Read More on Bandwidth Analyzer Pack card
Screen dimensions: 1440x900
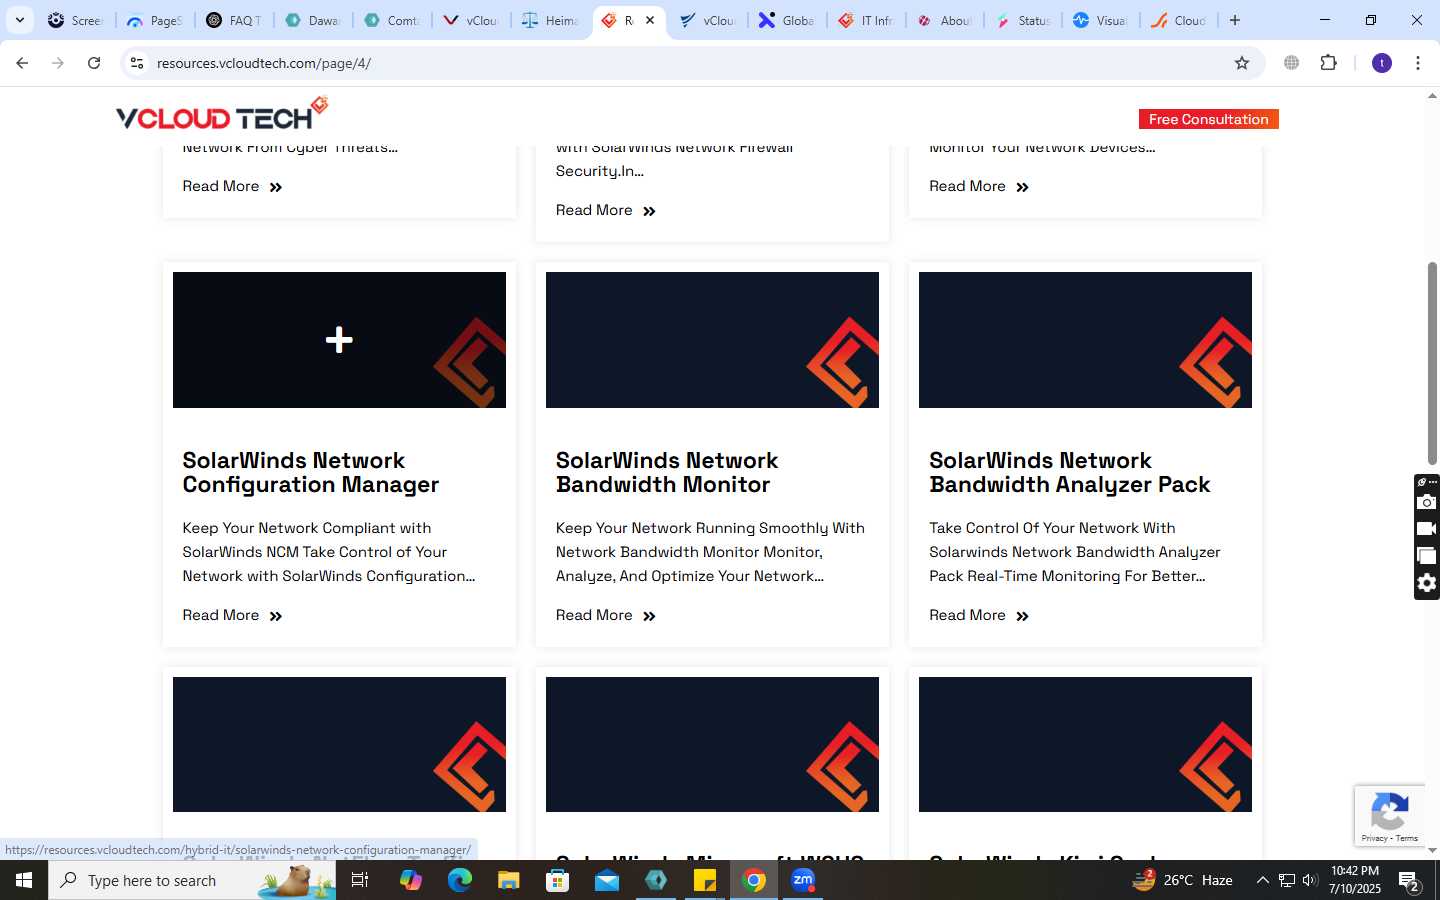tap(978, 615)
